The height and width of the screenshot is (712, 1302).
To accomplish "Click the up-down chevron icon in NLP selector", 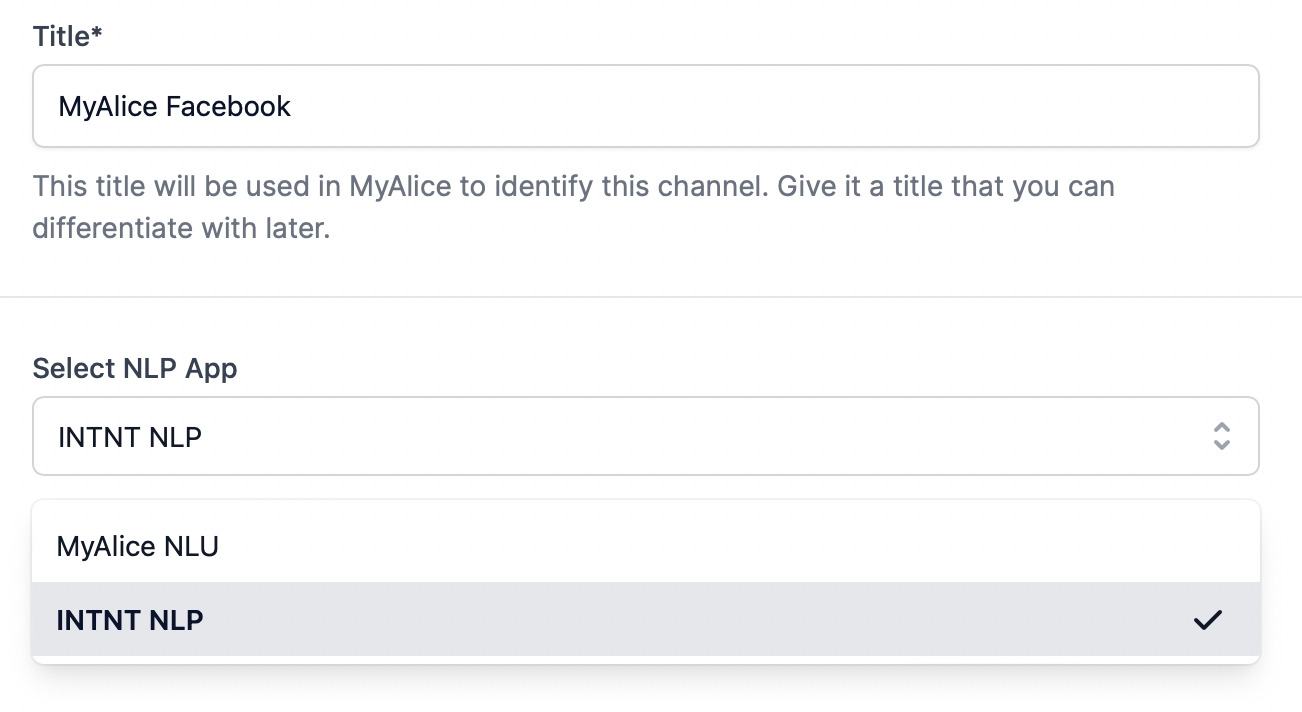I will tap(1221, 436).
